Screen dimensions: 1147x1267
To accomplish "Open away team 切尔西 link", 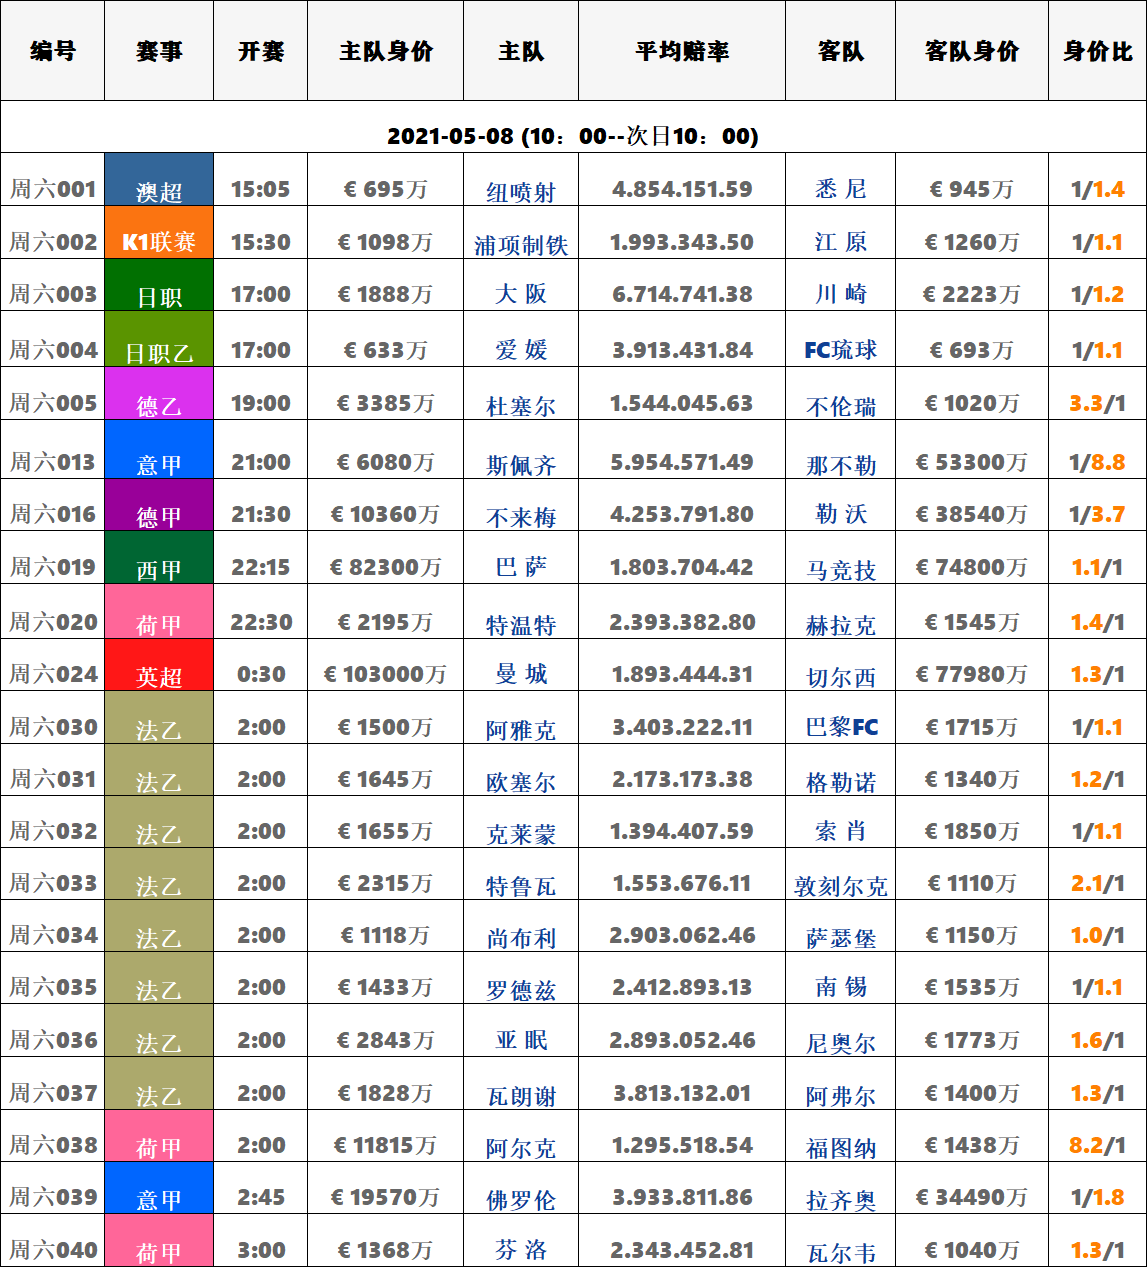I will pos(841,677).
